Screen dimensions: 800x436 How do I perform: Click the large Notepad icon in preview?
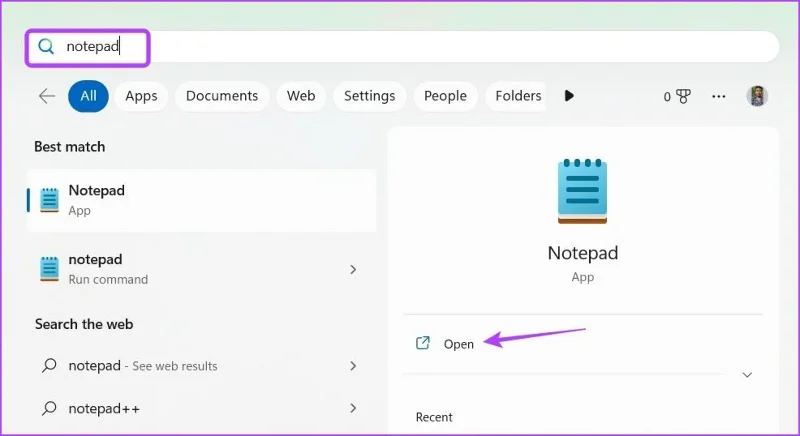tap(582, 191)
